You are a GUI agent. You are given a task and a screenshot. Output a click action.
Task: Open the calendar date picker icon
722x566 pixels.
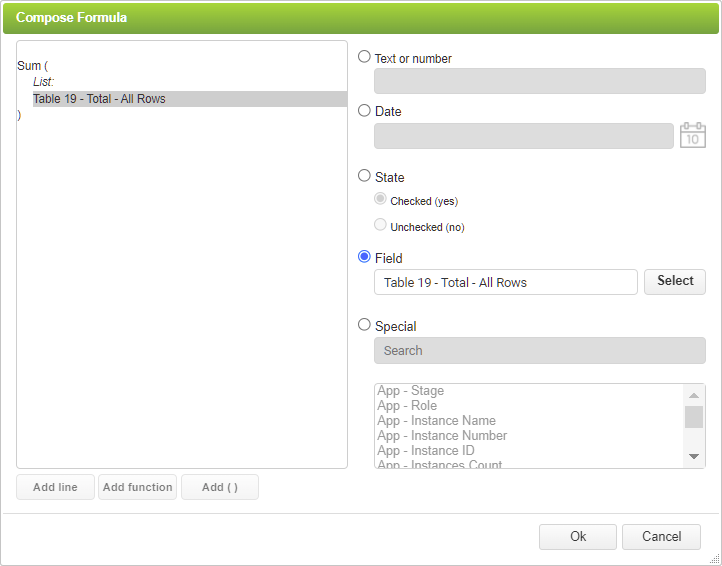(x=693, y=135)
